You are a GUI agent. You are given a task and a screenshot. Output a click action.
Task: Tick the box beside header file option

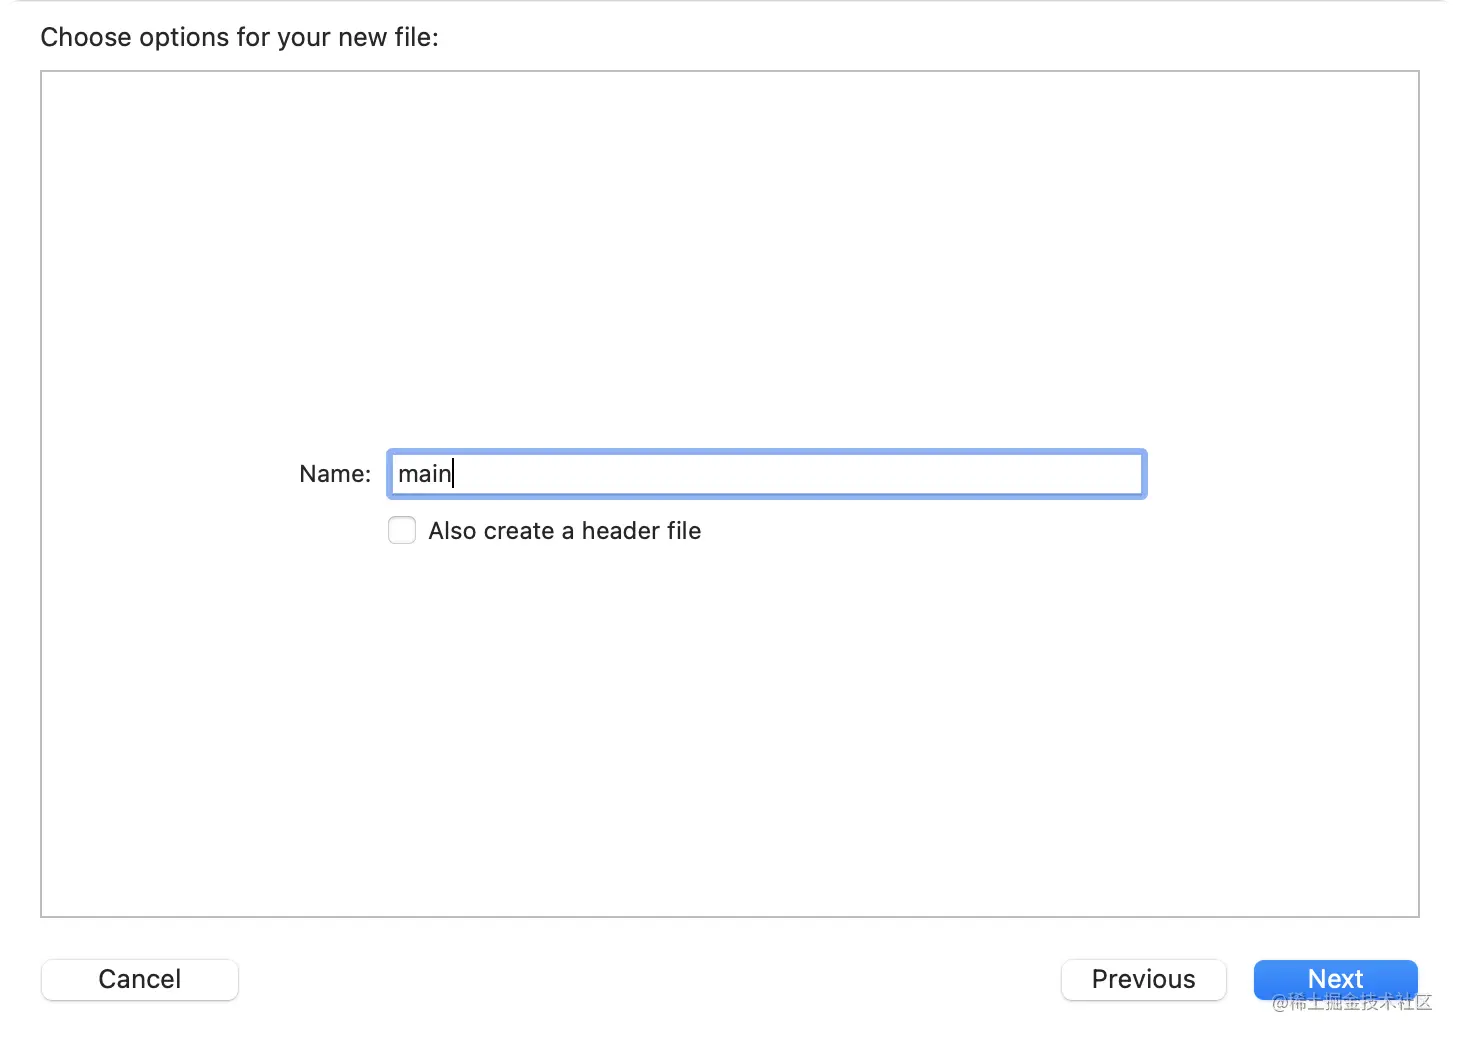402,530
